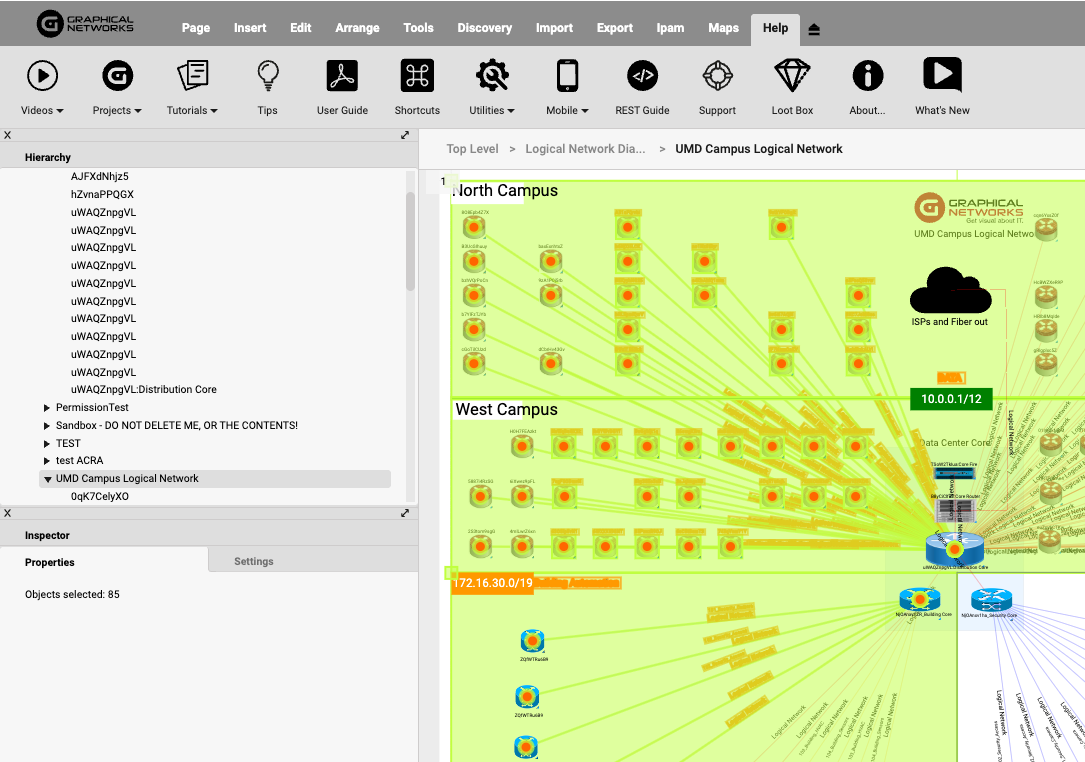Viewport: 1085px width, 762px height.
Task: Click the Top Level breadcrumb link
Action: pyautogui.click(x=472, y=149)
